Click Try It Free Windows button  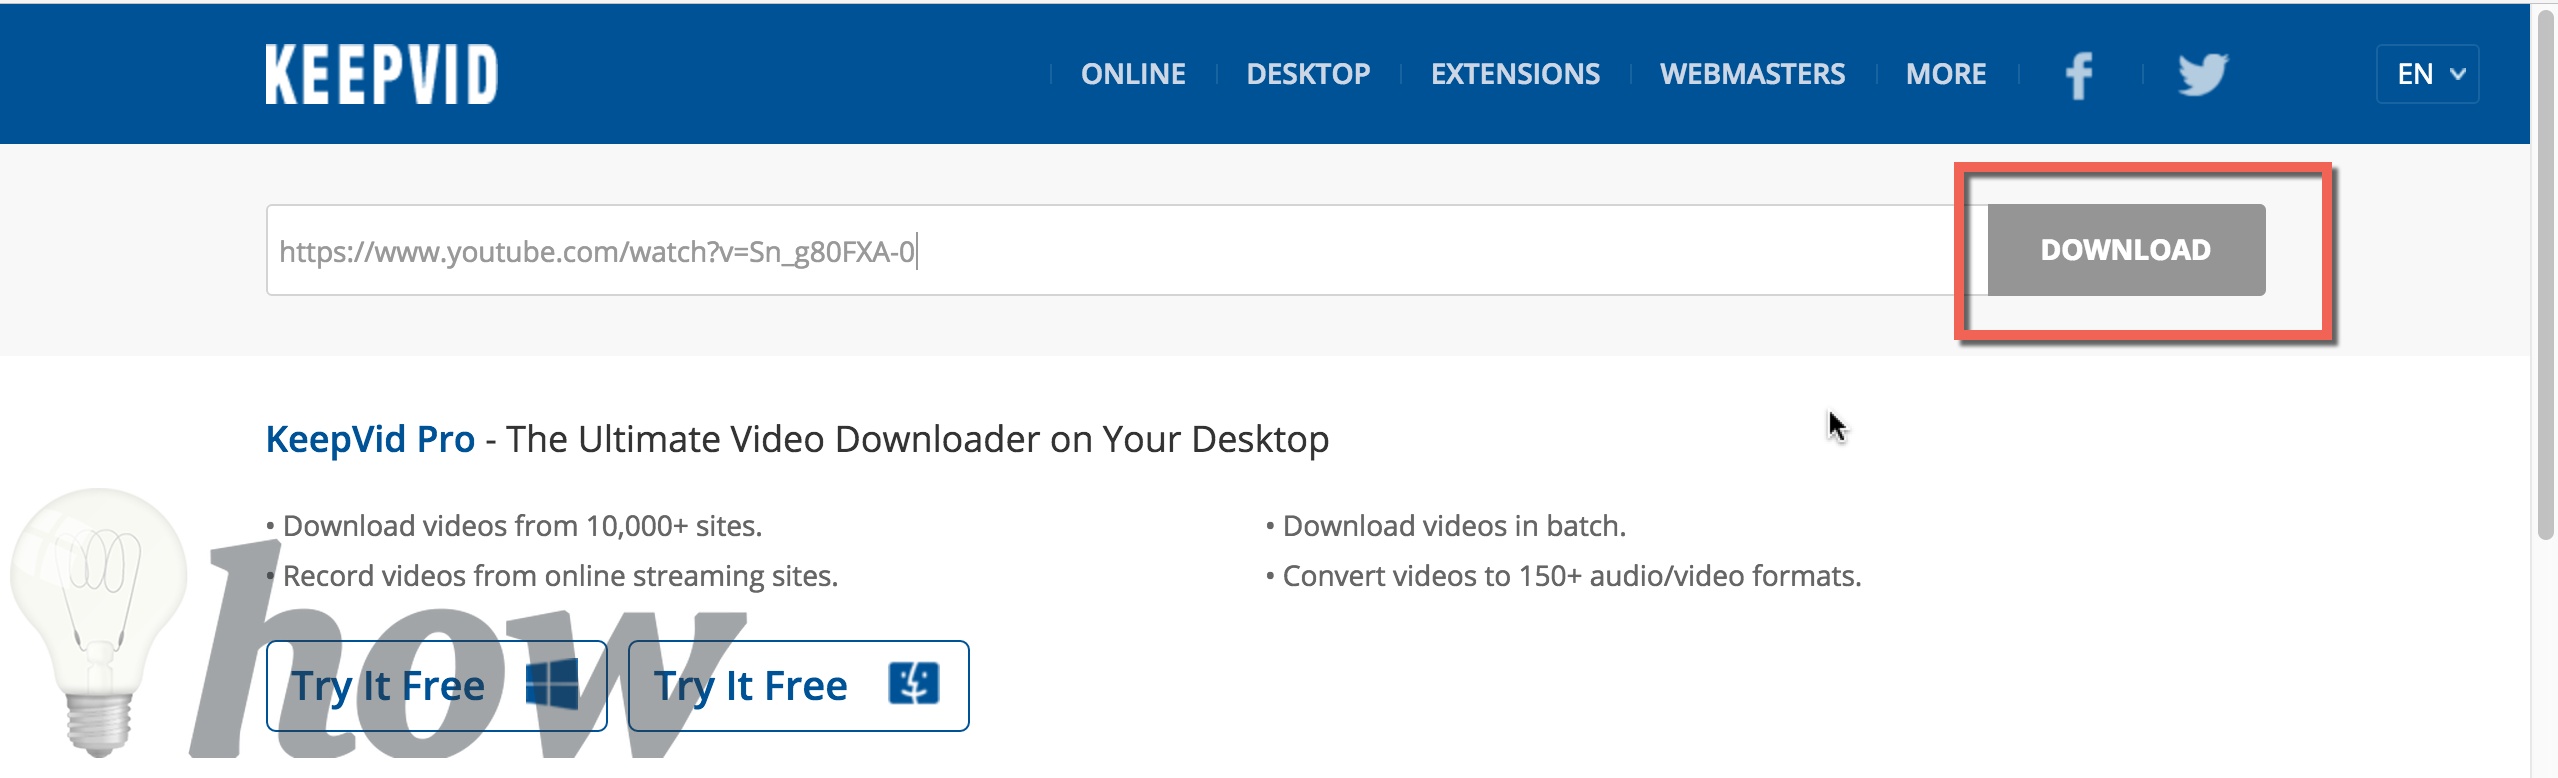point(437,686)
